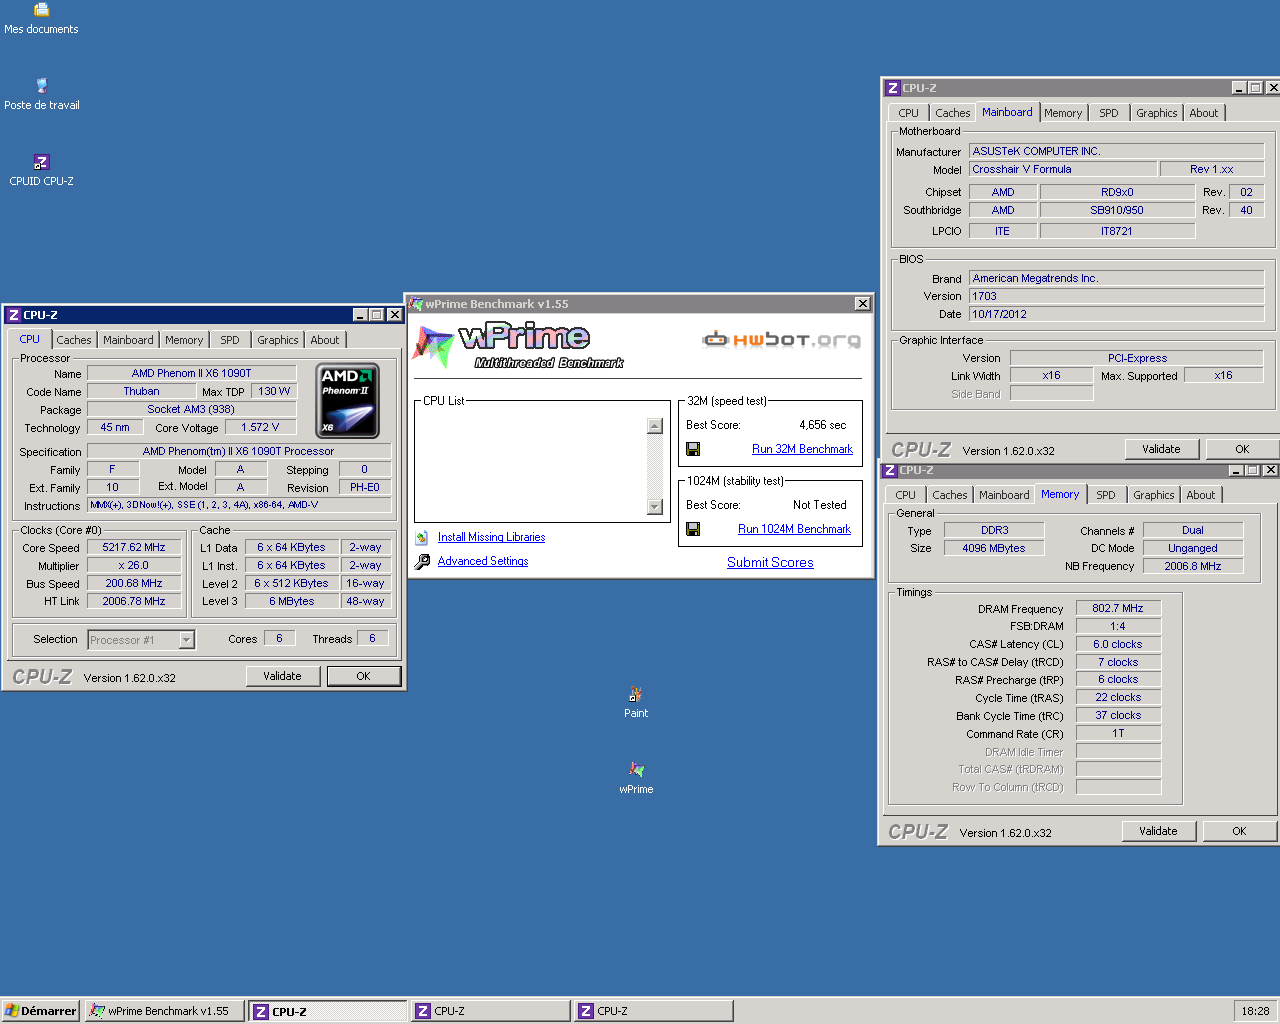
Task: Click the hwbot.org logo
Action: tap(781, 340)
